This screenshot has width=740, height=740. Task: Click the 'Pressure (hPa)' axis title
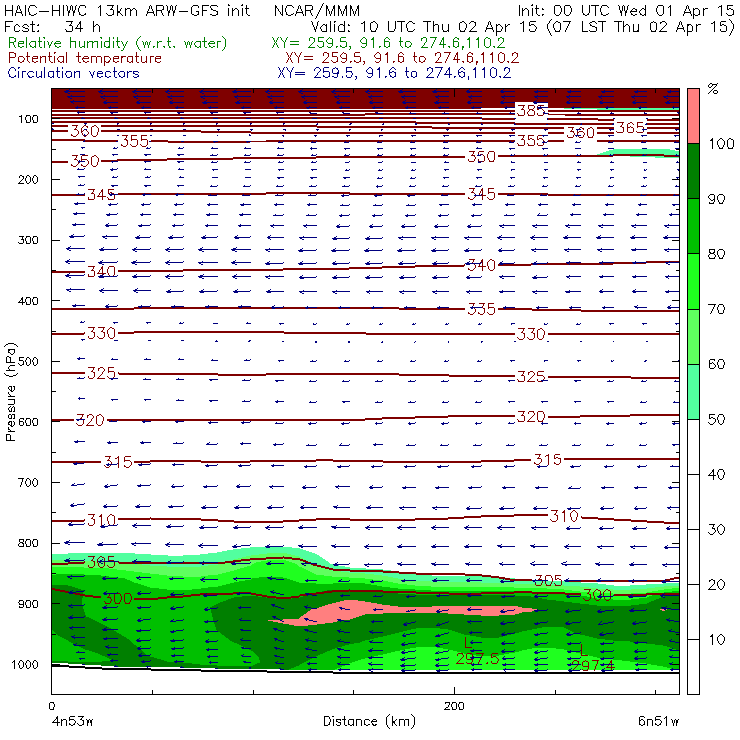tap(10, 392)
